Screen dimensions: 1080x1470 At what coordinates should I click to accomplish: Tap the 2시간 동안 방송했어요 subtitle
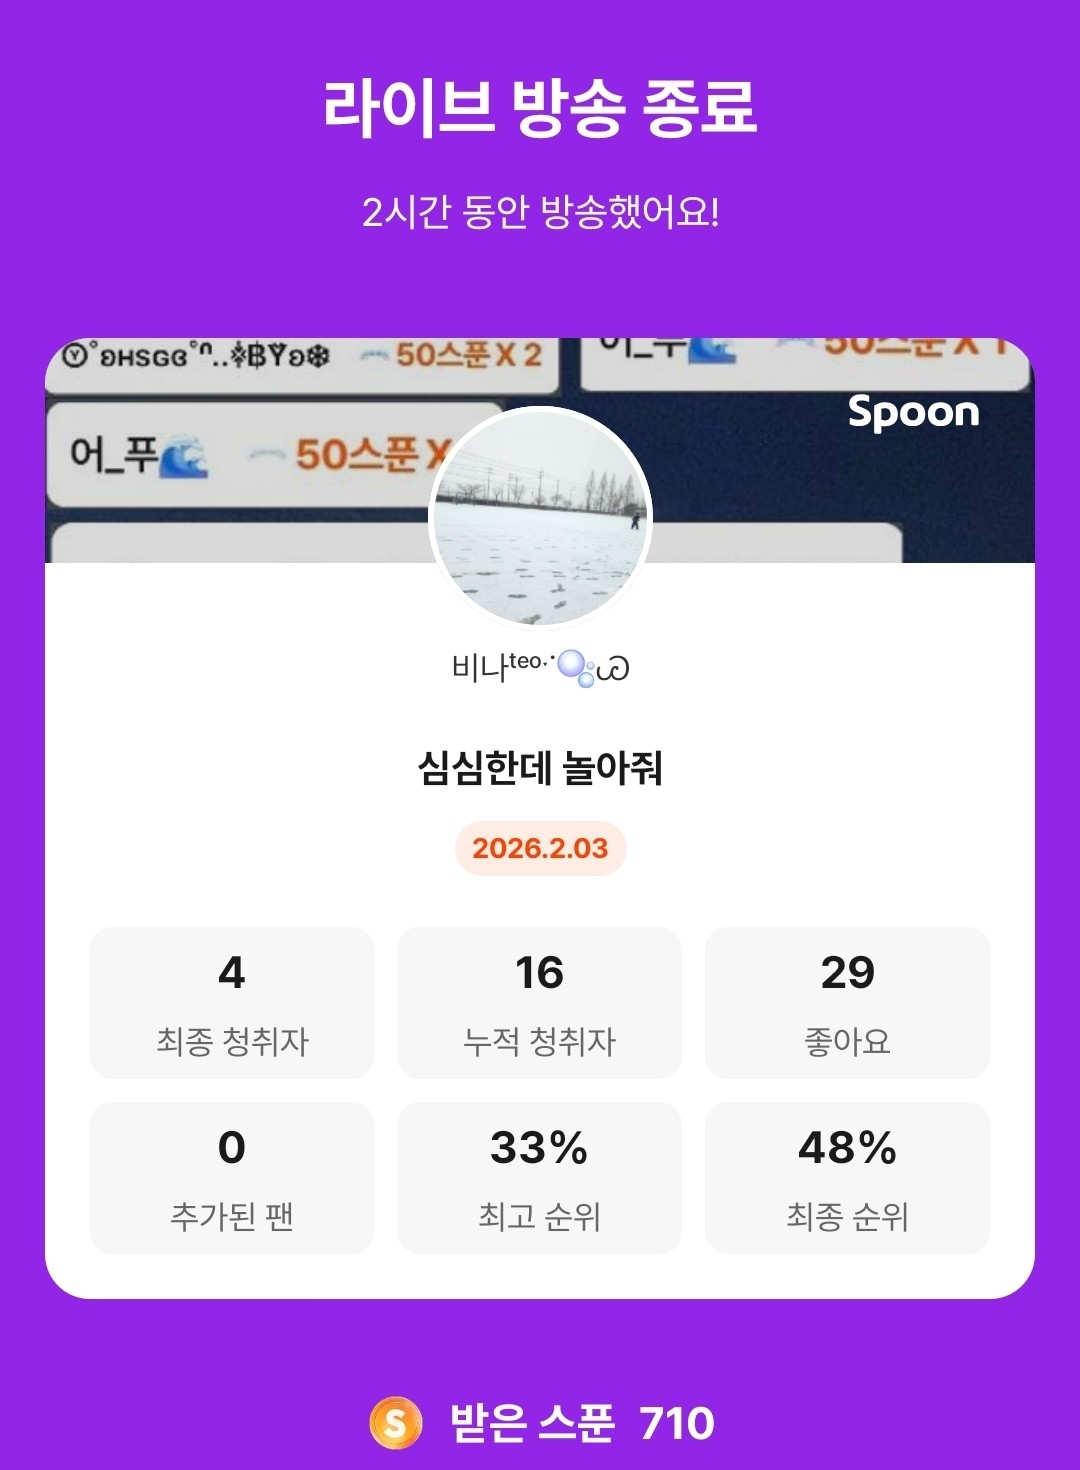pos(540,212)
